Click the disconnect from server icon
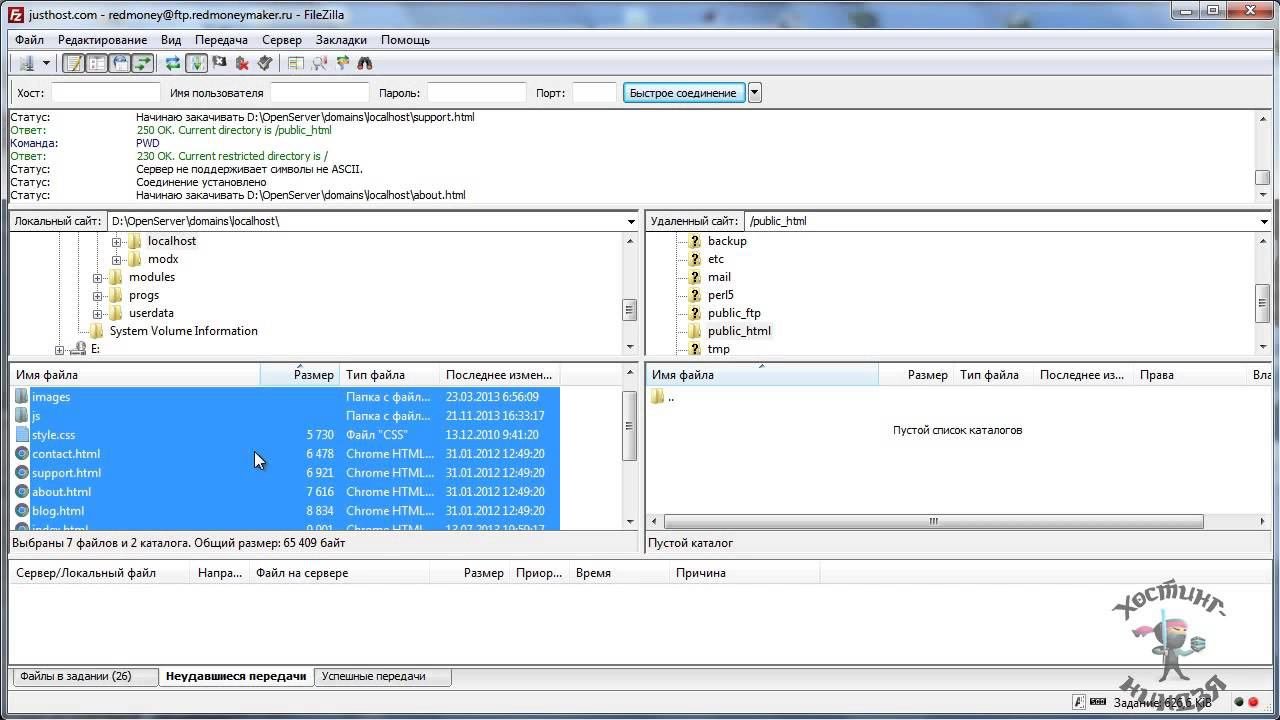 (242, 63)
